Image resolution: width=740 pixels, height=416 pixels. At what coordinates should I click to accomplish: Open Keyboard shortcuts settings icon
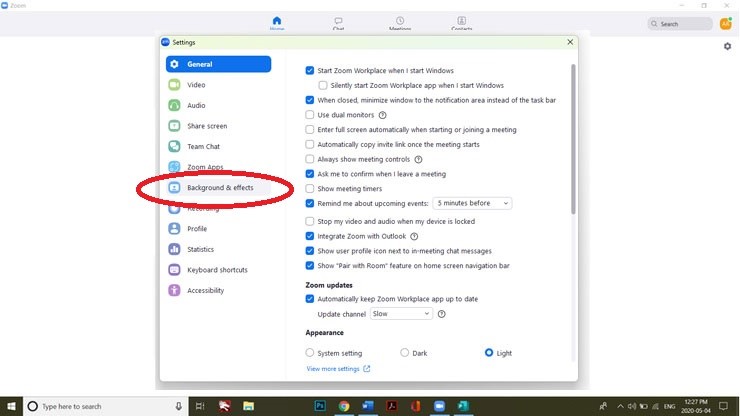(x=174, y=270)
